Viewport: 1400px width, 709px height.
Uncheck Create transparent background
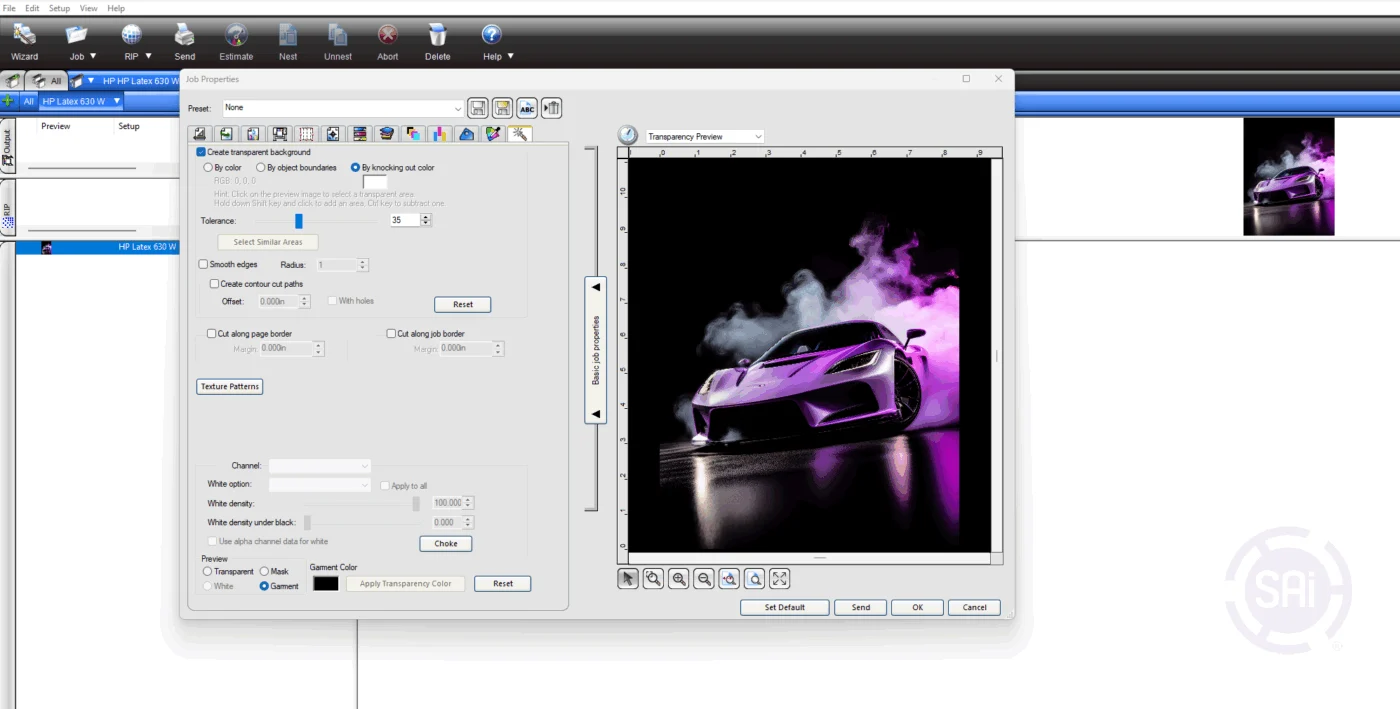tap(201, 152)
